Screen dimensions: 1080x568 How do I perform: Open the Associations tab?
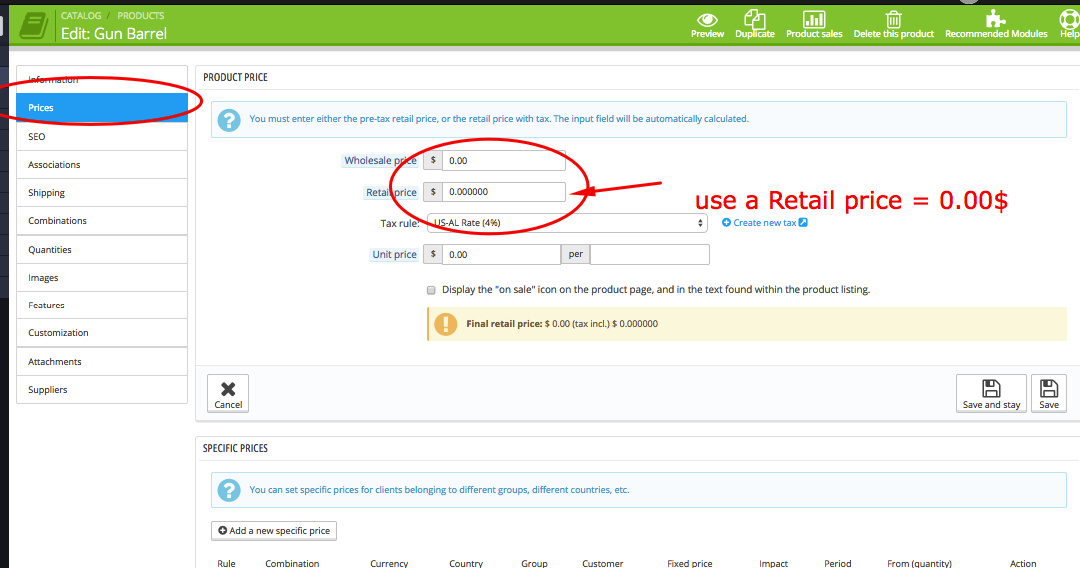coord(102,165)
